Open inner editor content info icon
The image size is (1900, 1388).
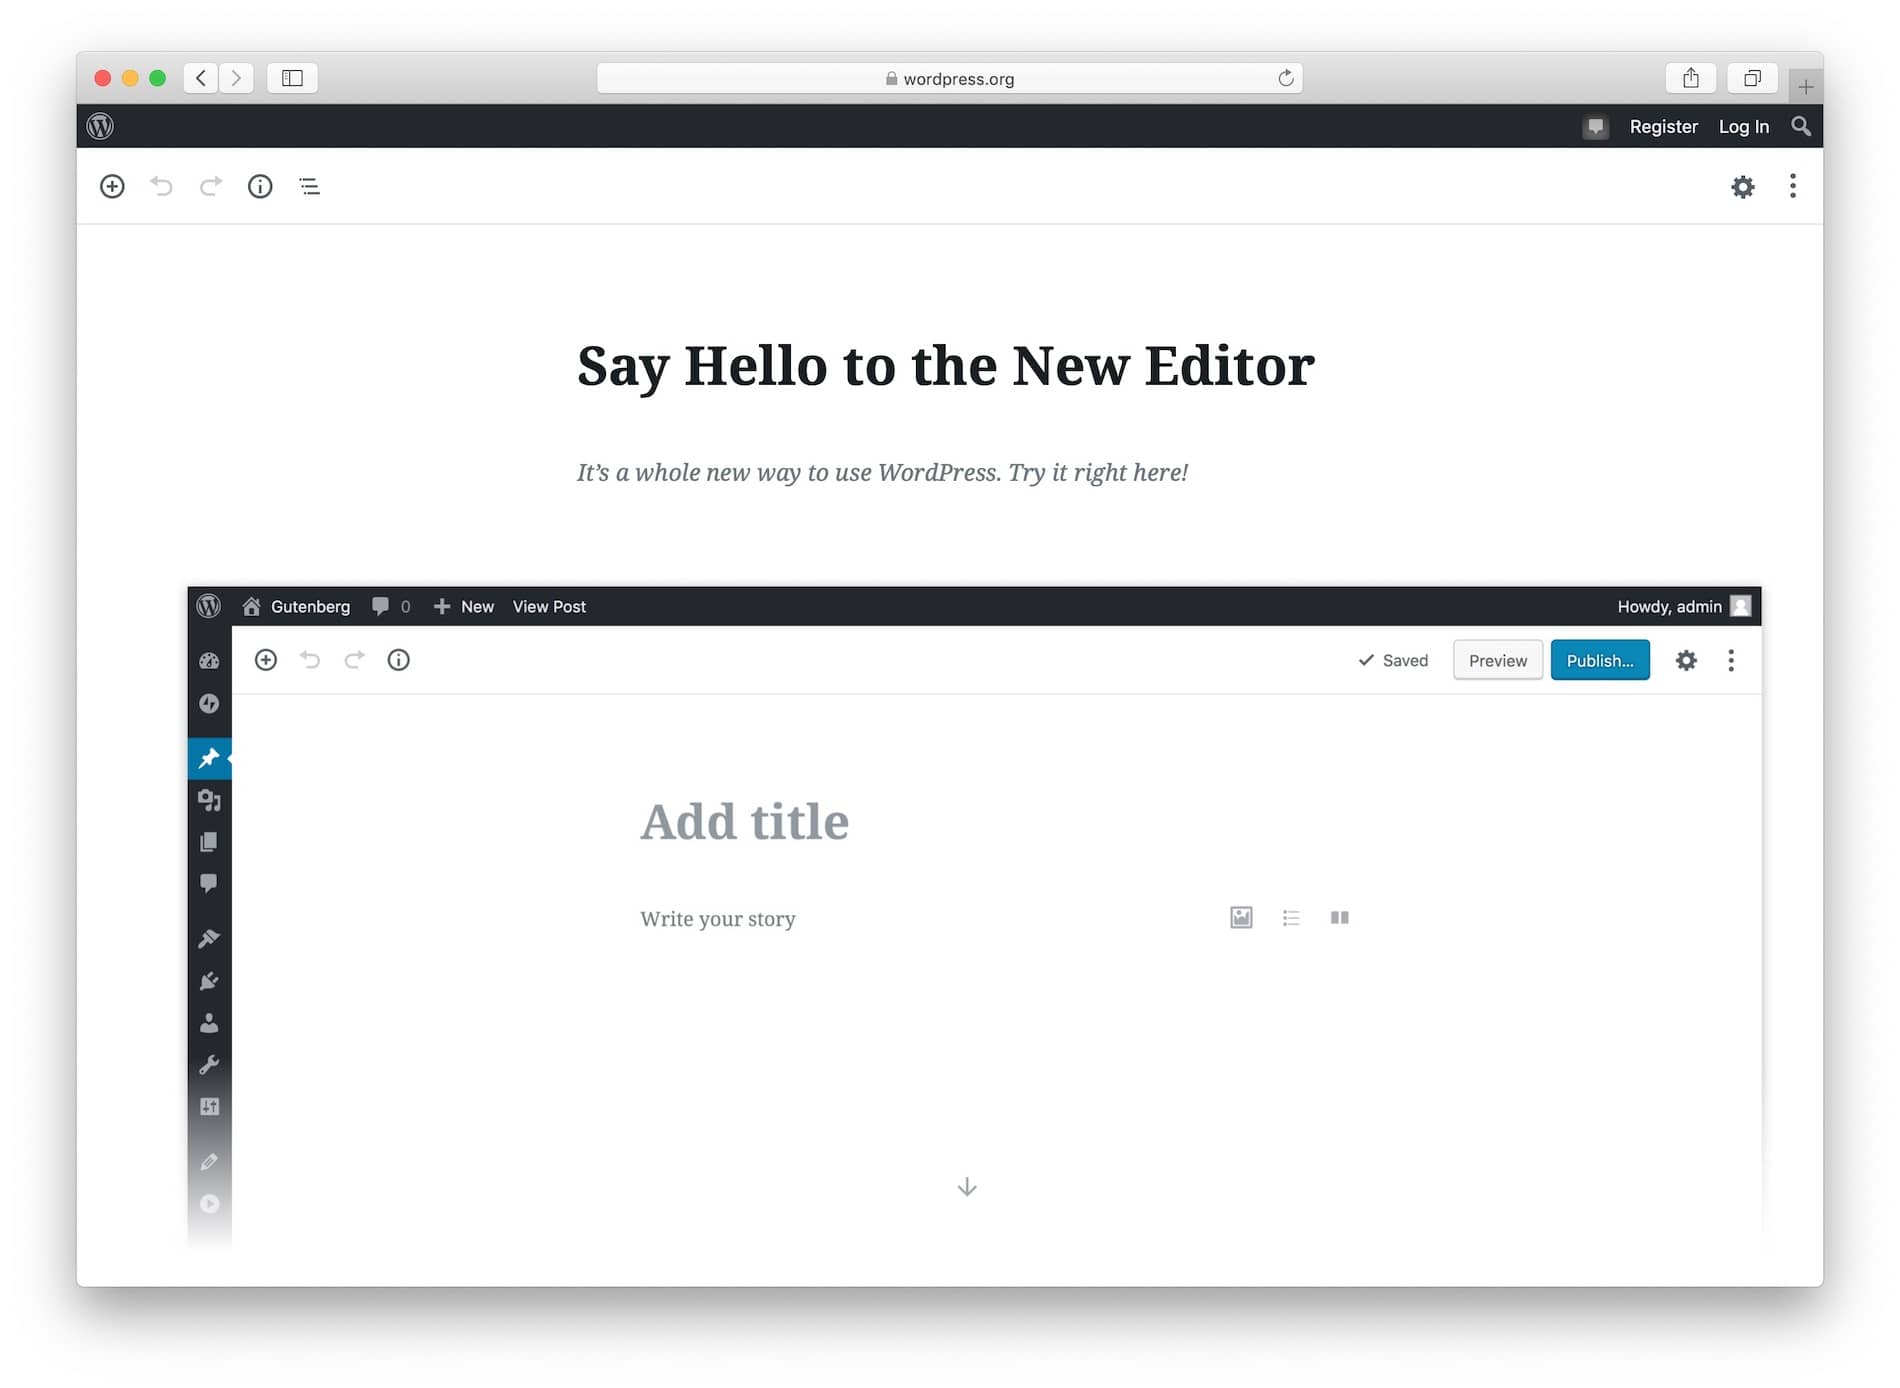click(x=398, y=660)
